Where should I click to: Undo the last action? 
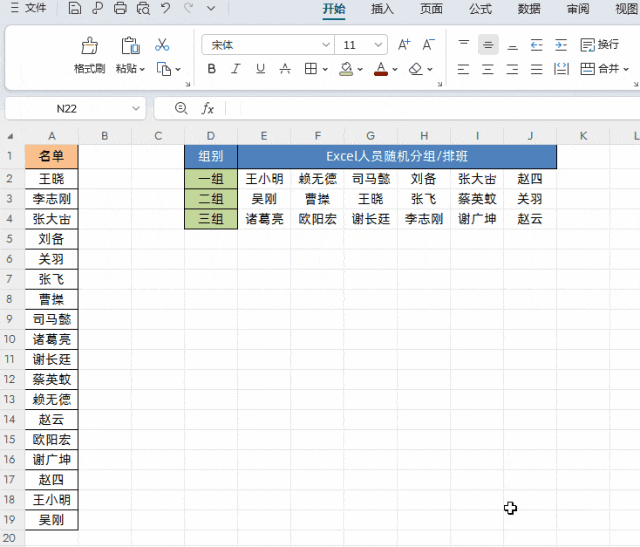[x=165, y=8]
